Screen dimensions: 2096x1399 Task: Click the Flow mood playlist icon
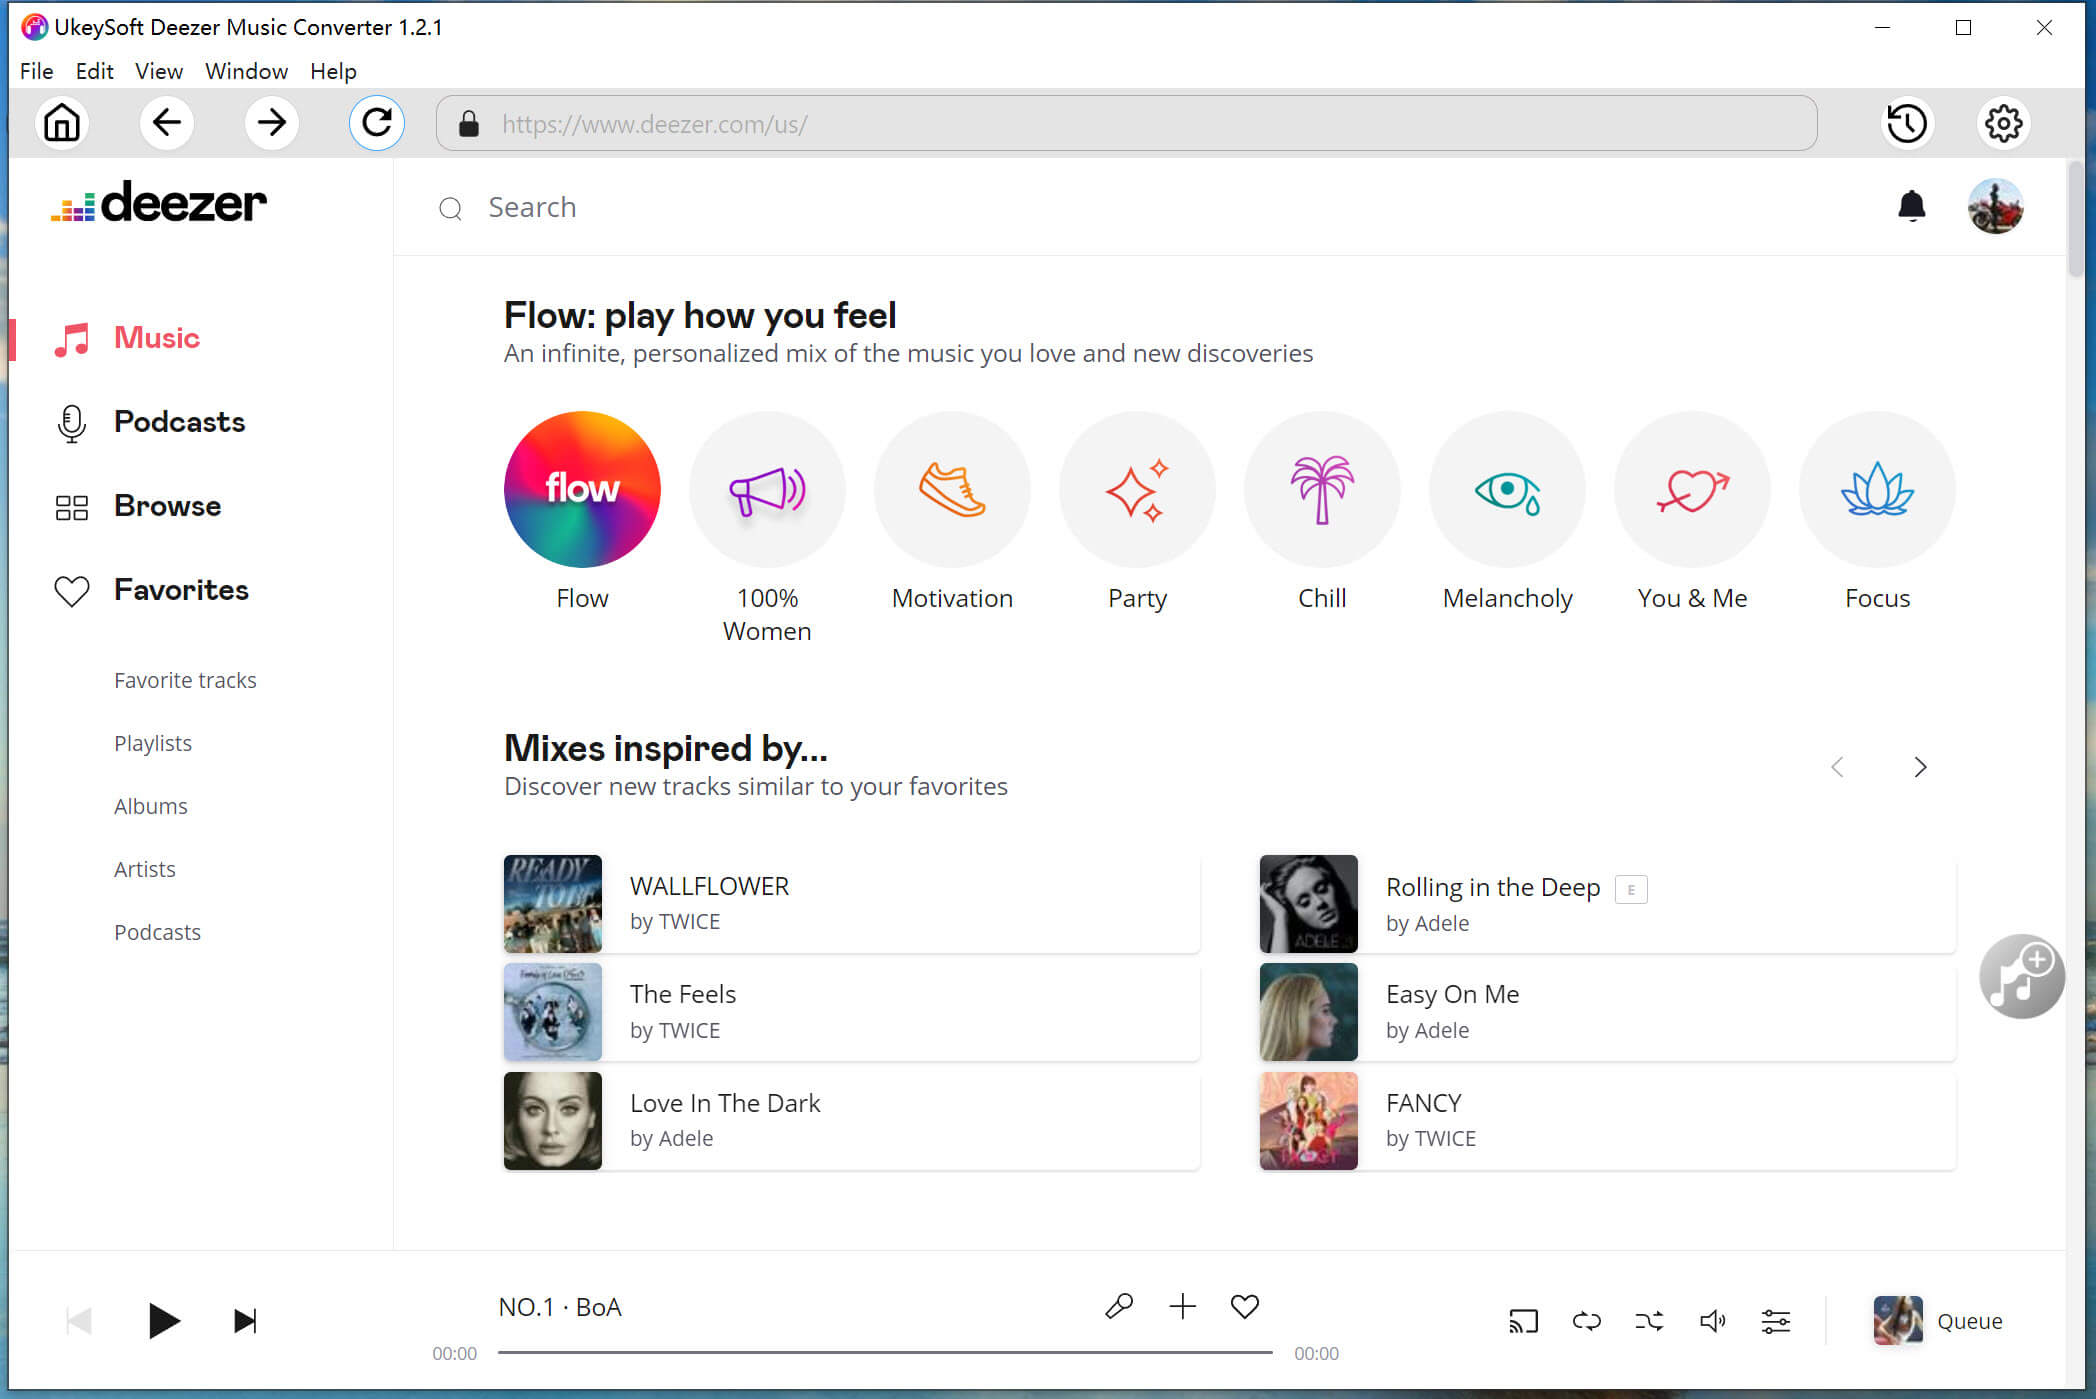tap(582, 487)
